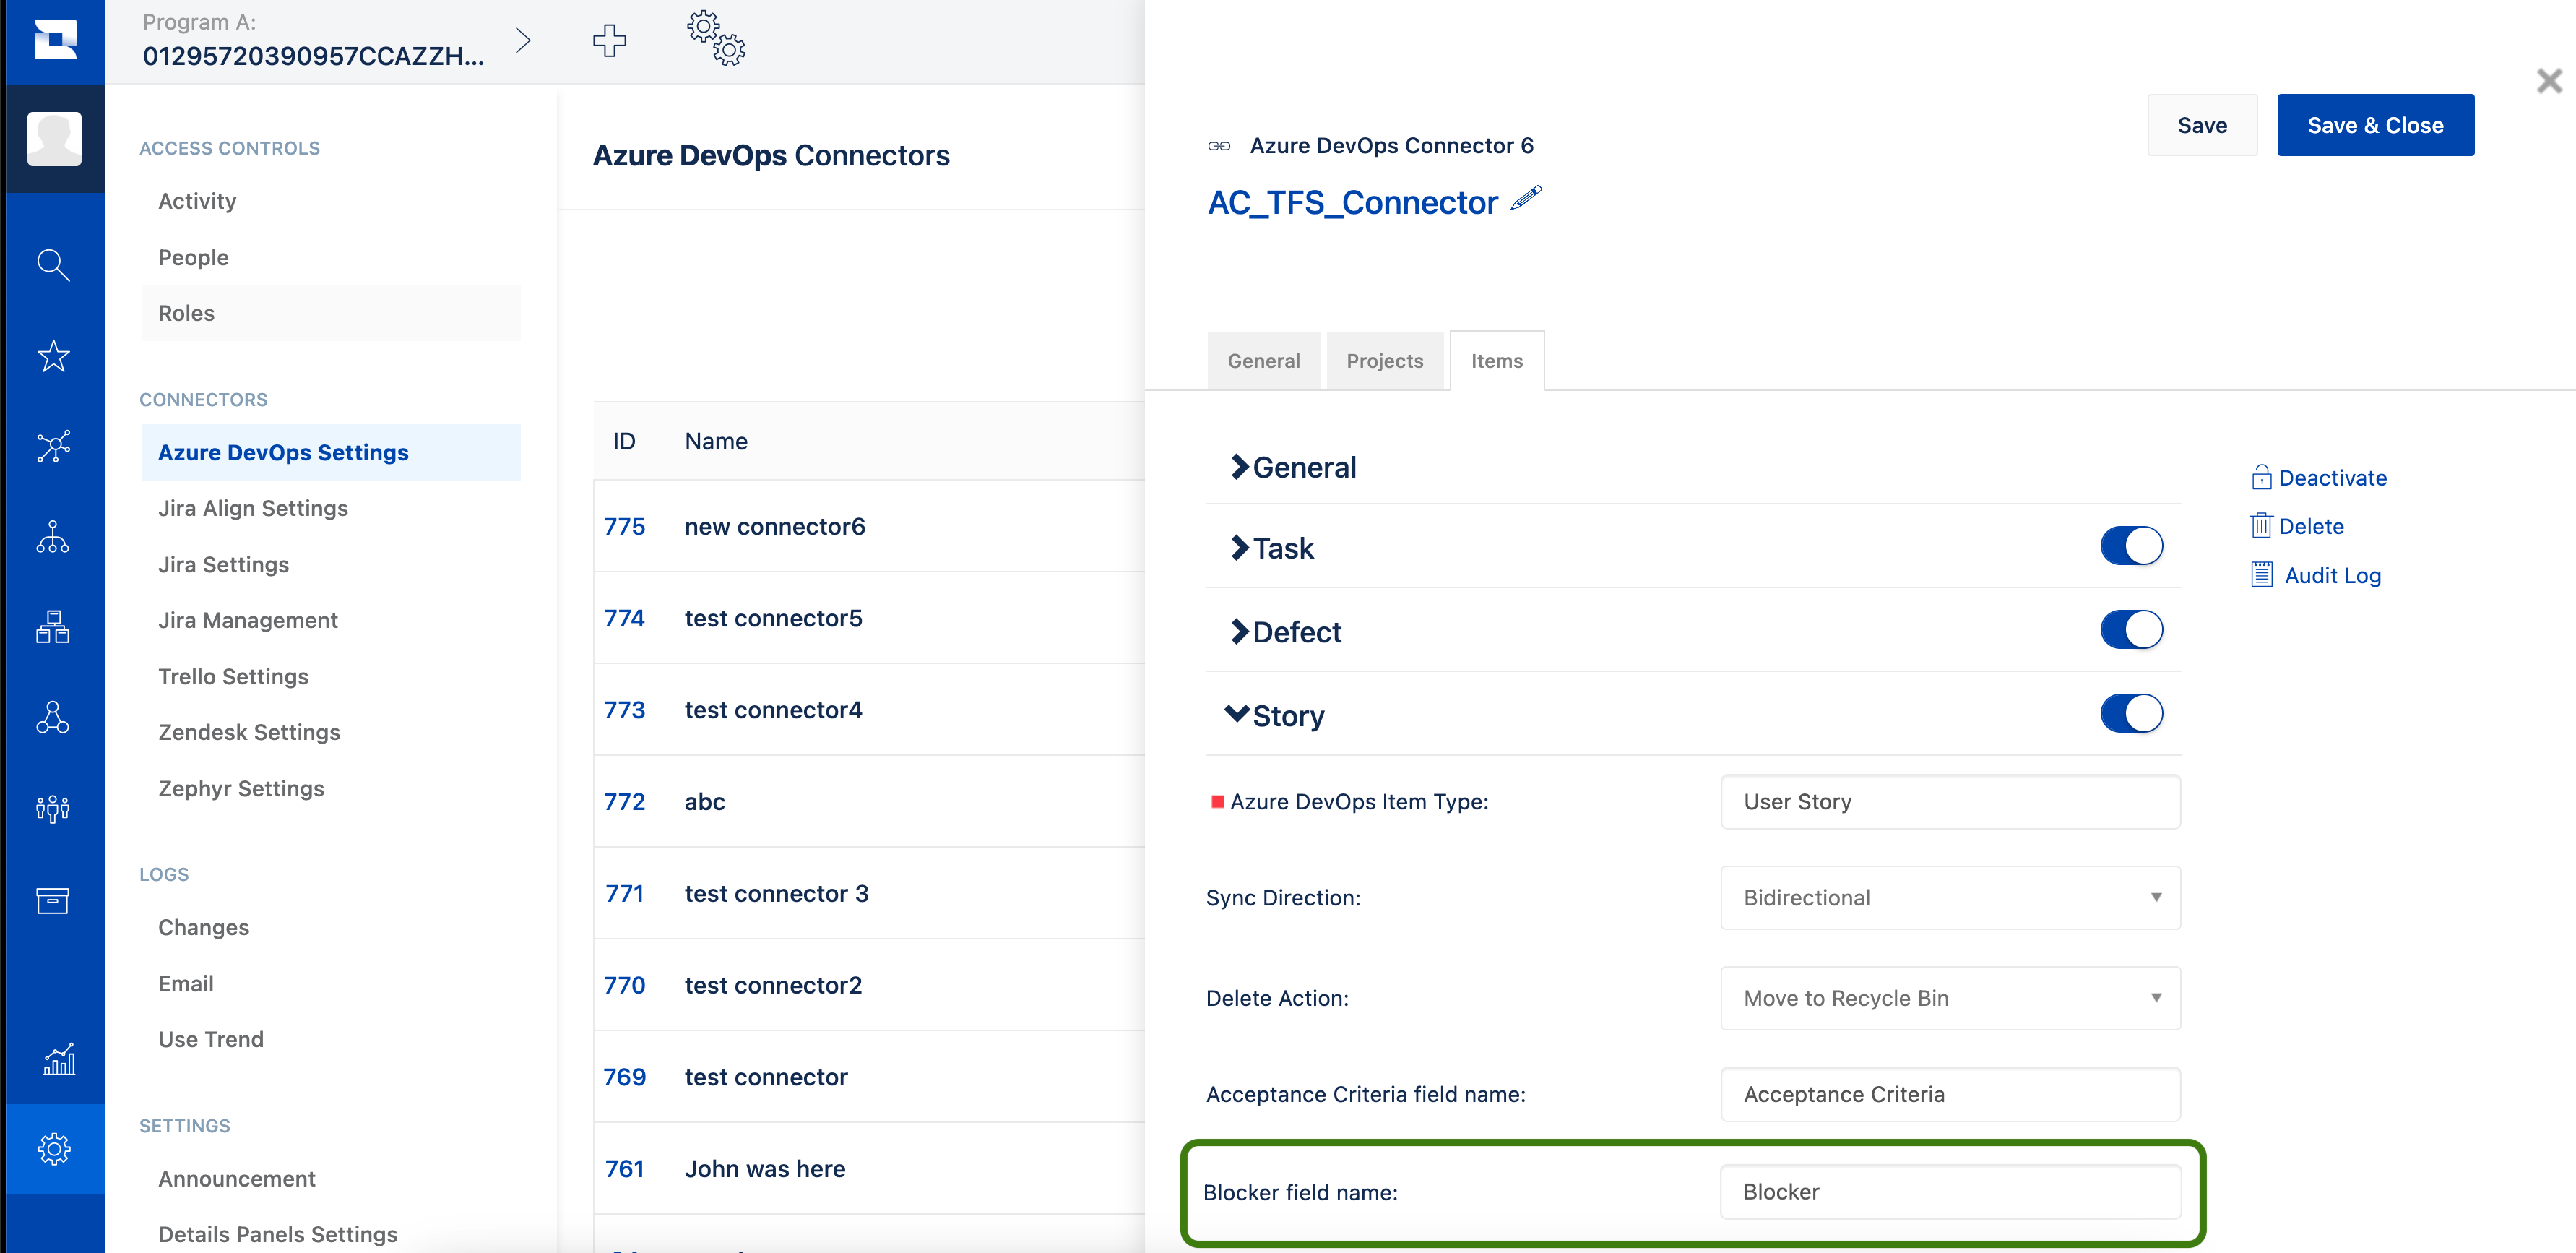Open the Audit Log link
Viewport: 2576px width, 1253px height.
pos(2316,575)
